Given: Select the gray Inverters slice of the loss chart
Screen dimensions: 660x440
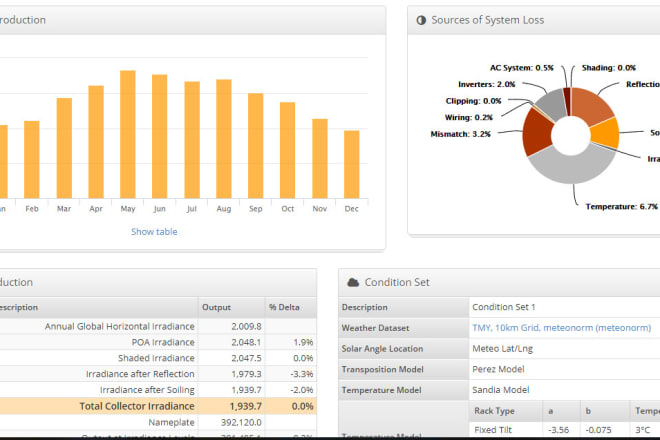Looking at the screenshot, I should click(554, 105).
